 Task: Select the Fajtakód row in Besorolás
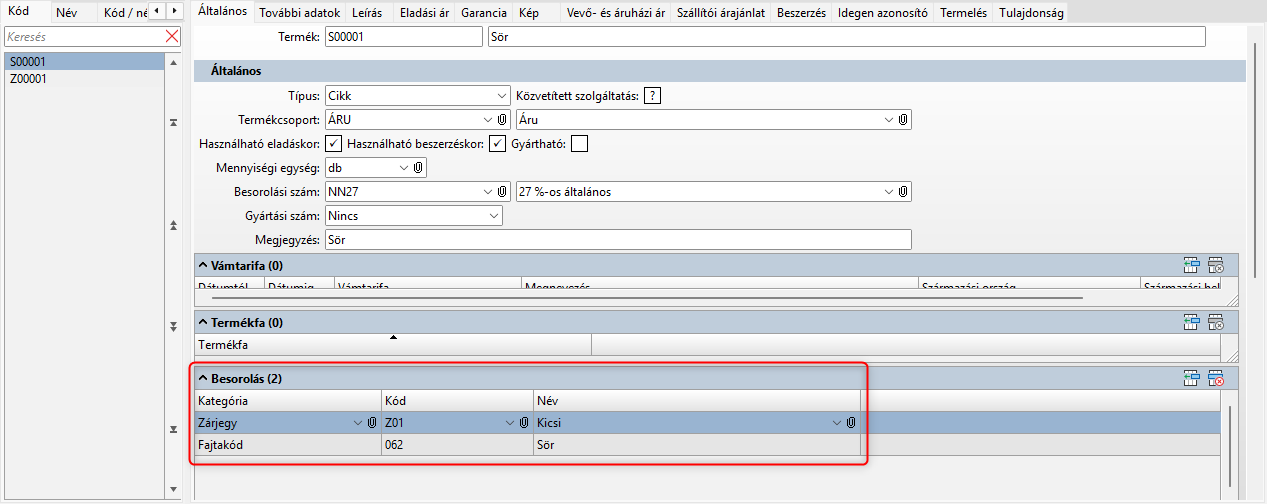(528, 445)
